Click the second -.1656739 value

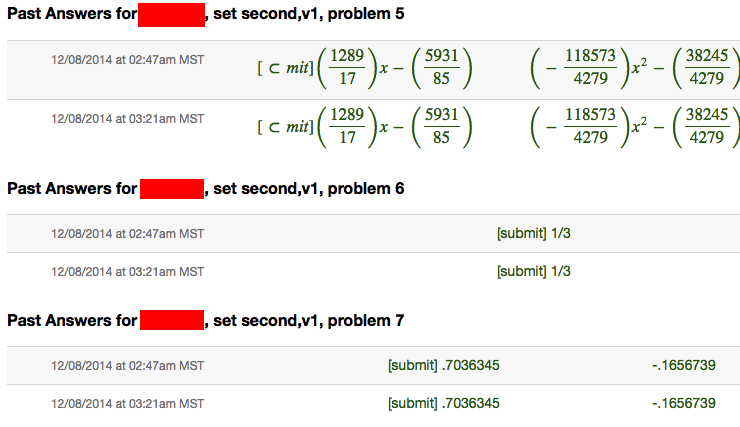[x=684, y=403]
